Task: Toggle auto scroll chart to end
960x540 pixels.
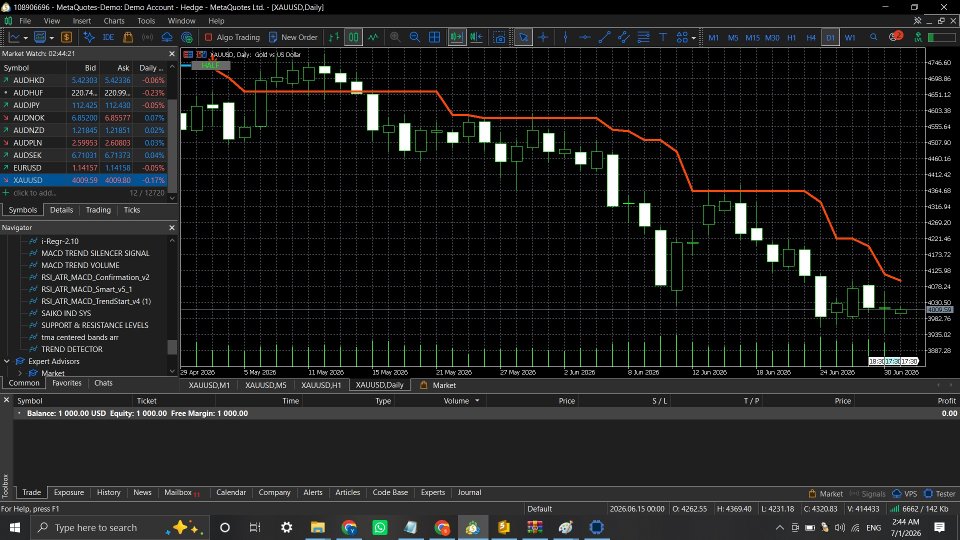Action: tap(456, 37)
